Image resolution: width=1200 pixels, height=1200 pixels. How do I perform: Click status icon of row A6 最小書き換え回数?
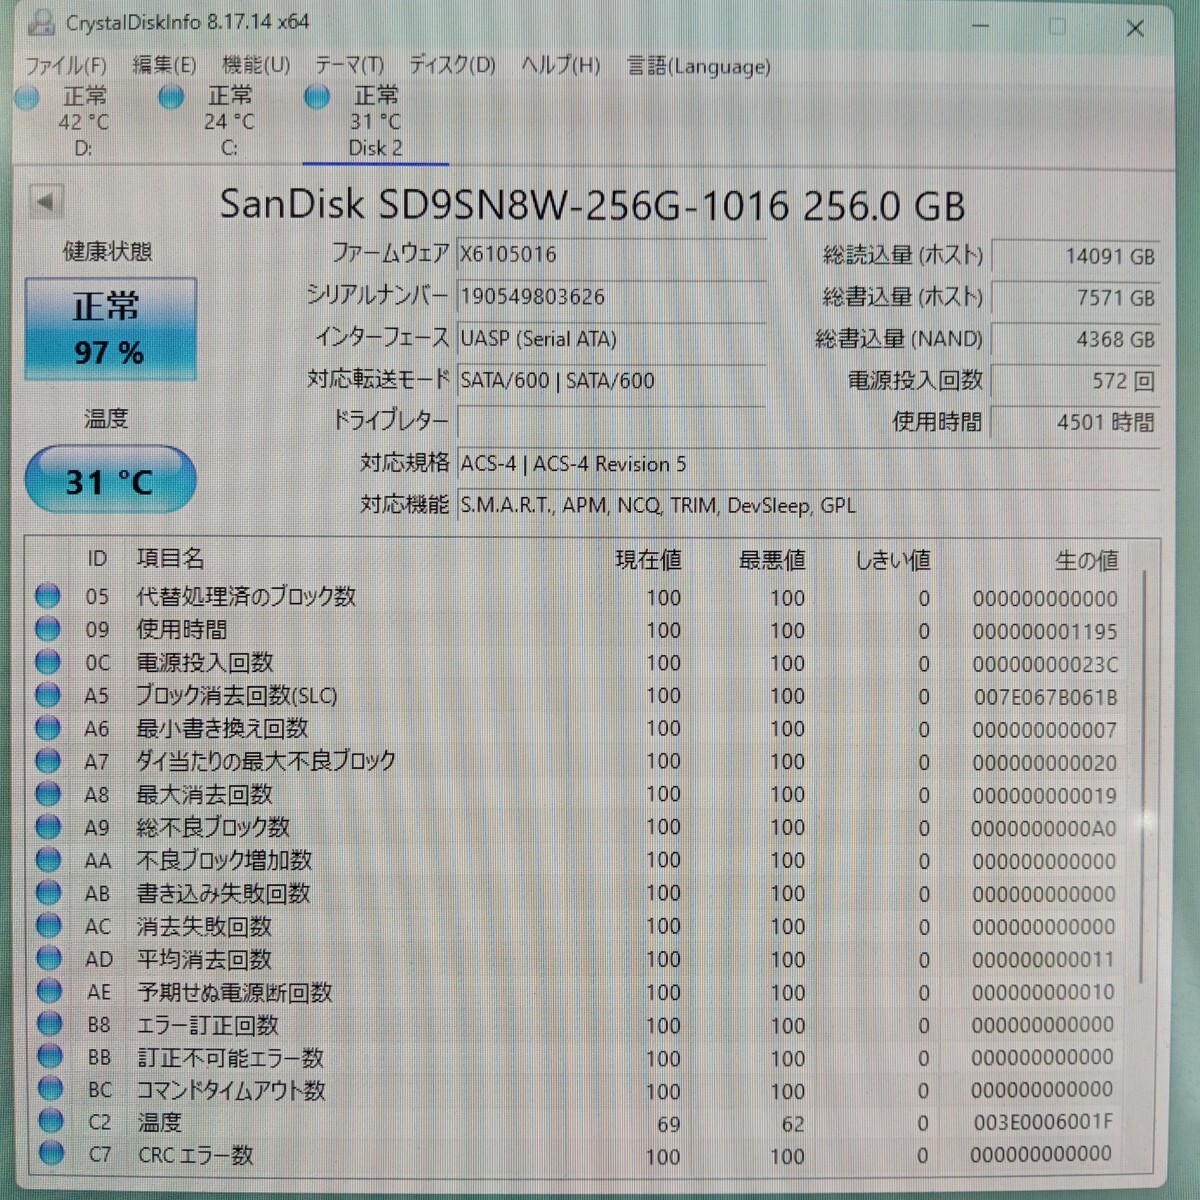[48, 728]
